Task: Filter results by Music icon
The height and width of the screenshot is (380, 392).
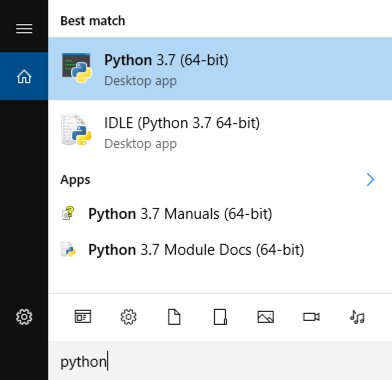Action: (x=357, y=317)
